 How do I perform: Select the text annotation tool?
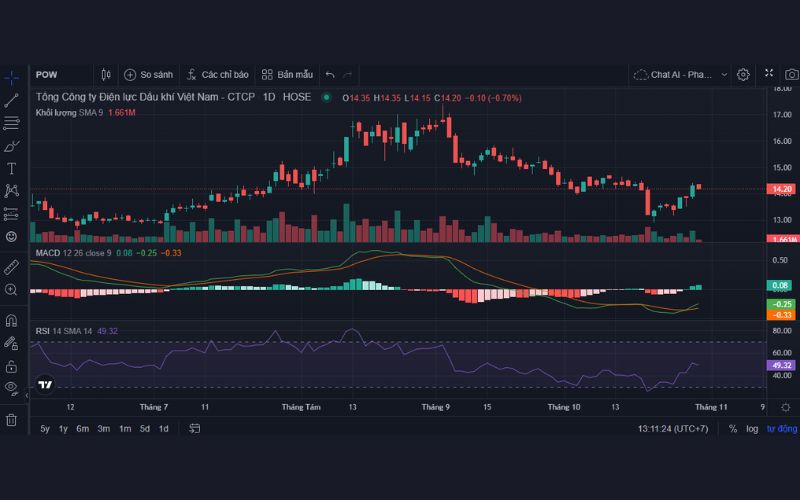12,168
